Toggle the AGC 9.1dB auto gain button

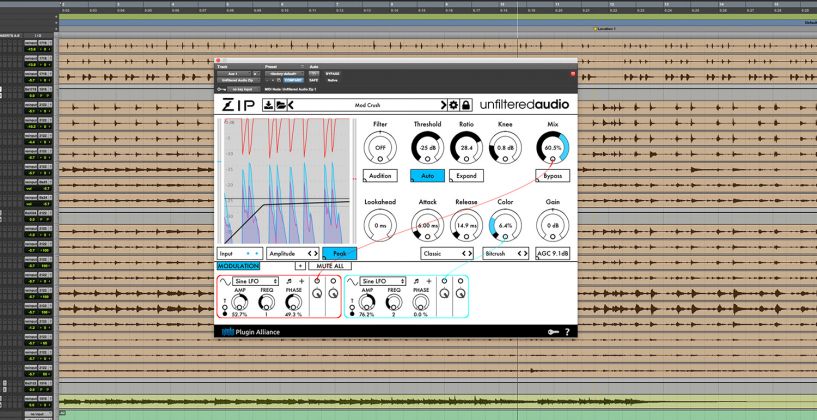click(x=552, y=253)
